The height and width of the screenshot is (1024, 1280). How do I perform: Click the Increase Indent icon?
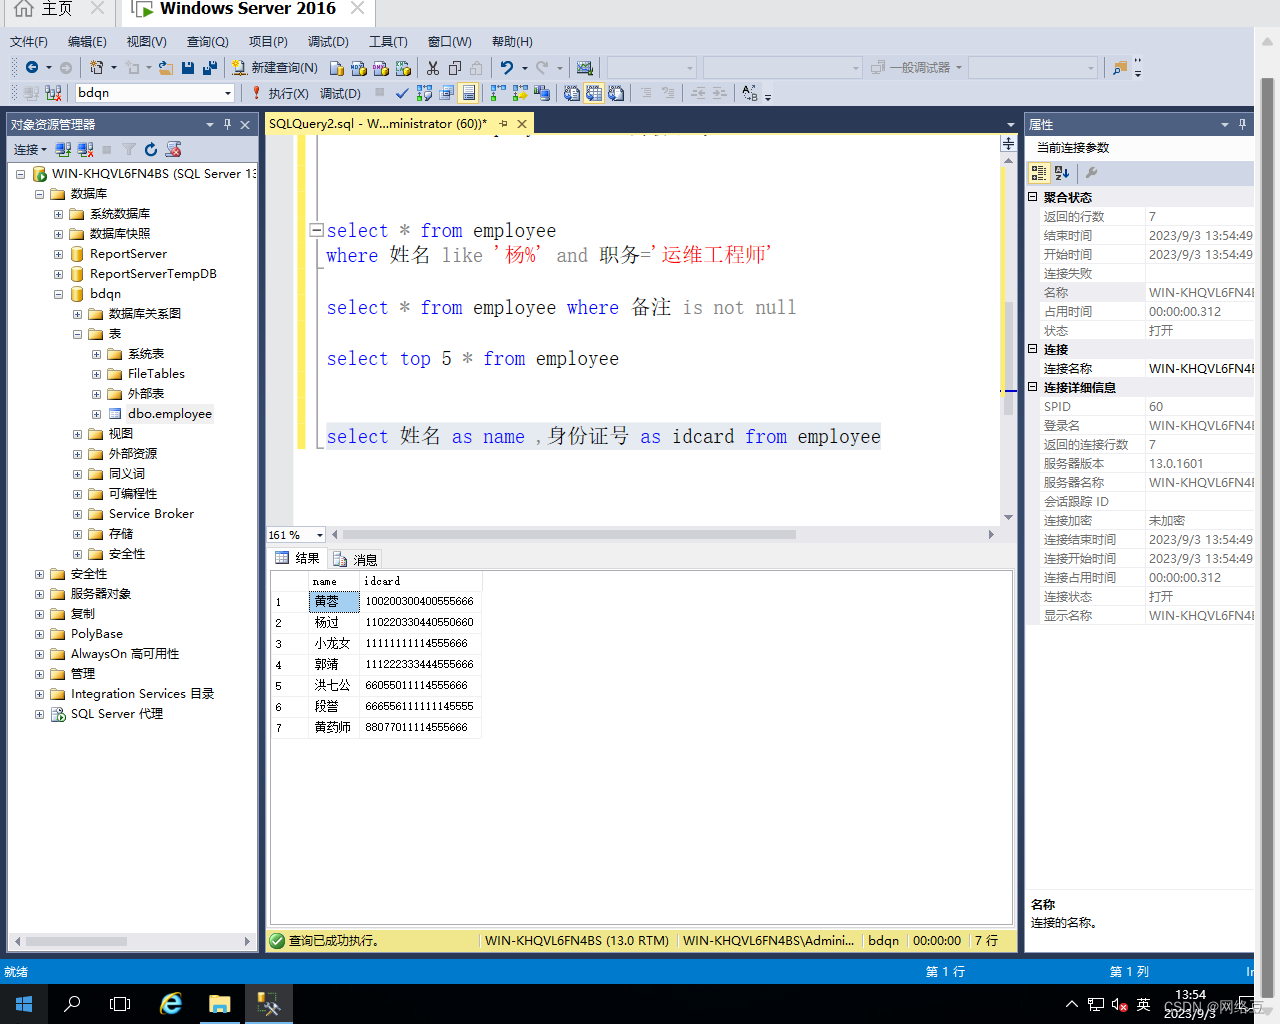tap(719, 93)
